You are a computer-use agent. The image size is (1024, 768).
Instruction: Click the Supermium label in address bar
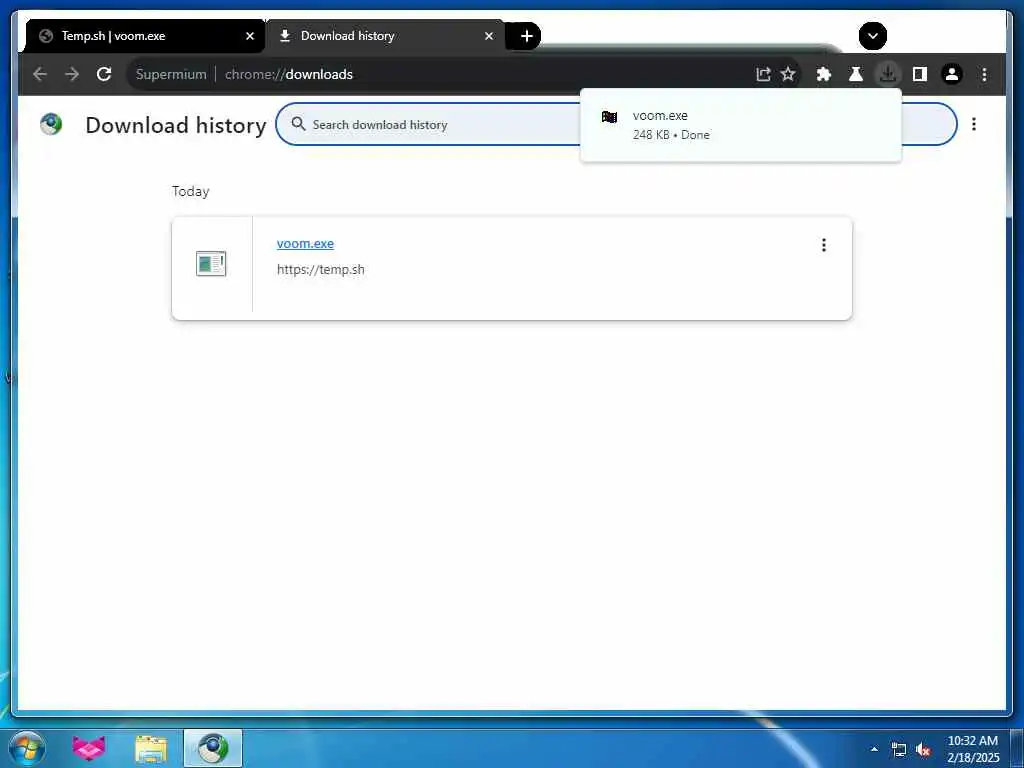(x=171, y=74)
